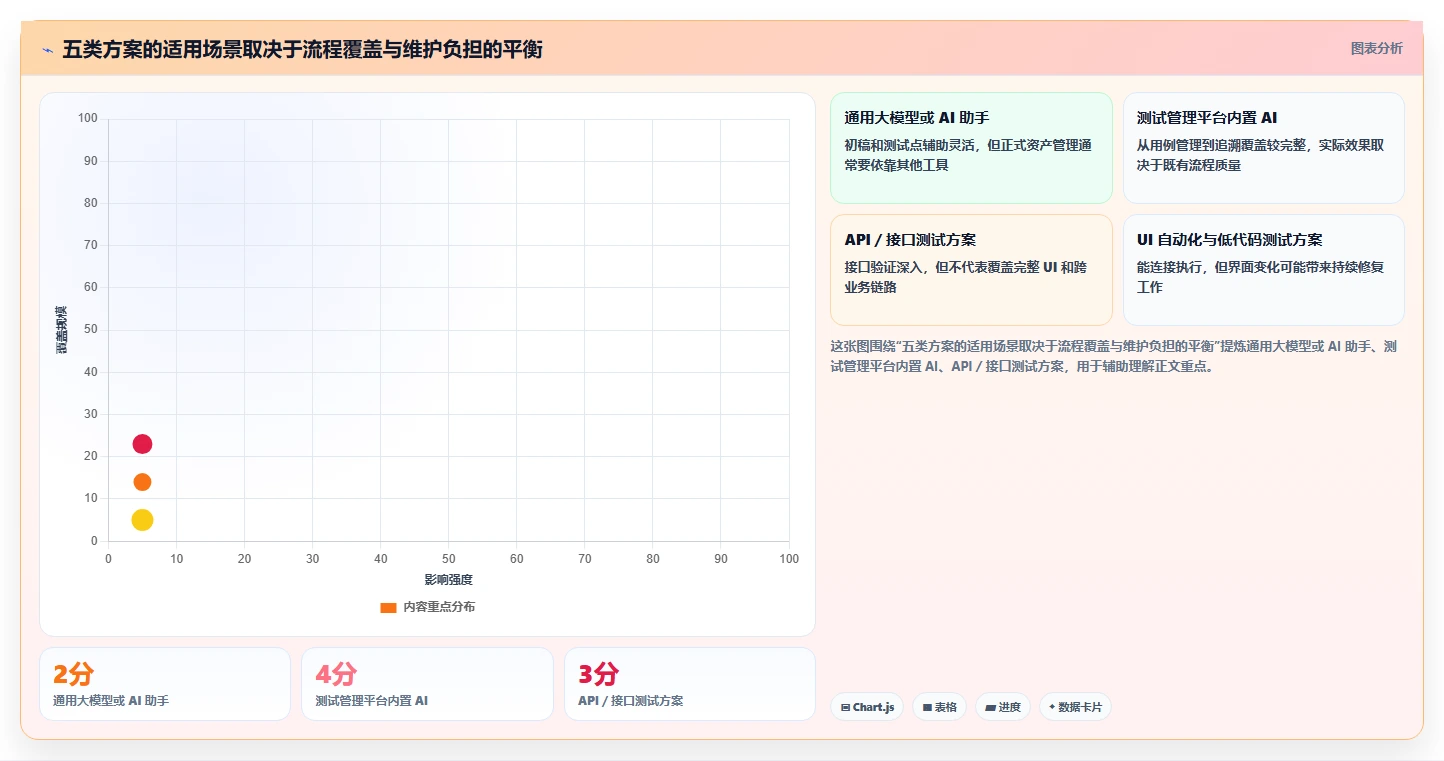Open the 通用大模型或 AI 助手 description card
This screenshot has height=761, width=1444.
[971, 148]
